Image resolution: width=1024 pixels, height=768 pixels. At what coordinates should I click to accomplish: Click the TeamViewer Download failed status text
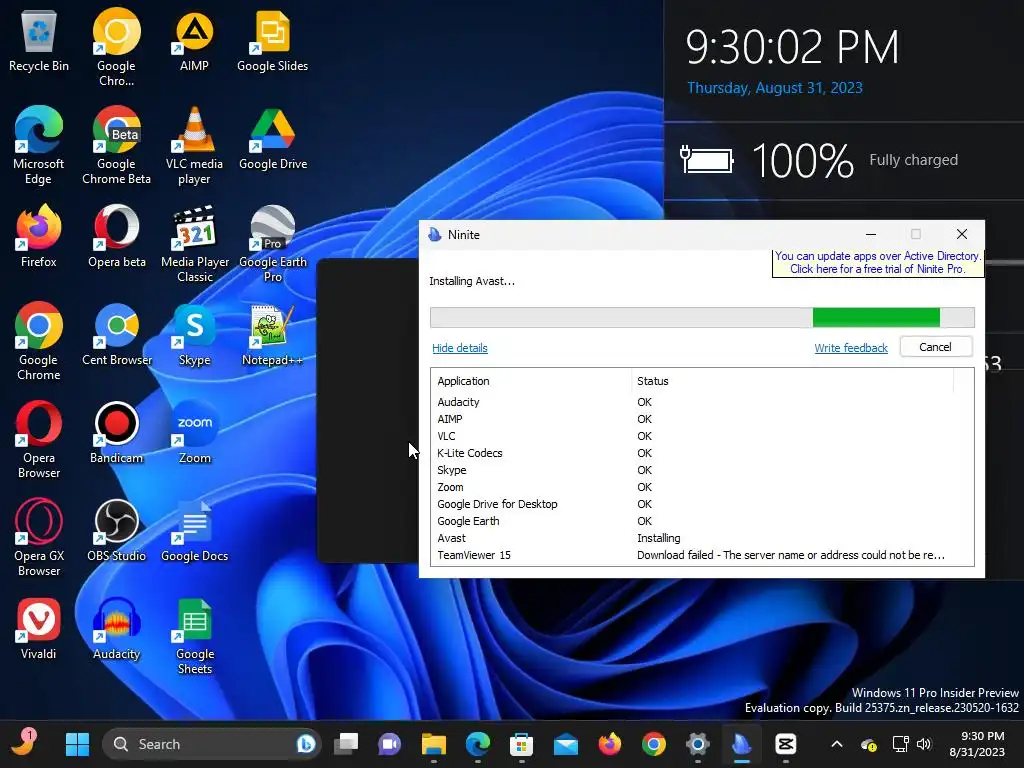(790, 555)
